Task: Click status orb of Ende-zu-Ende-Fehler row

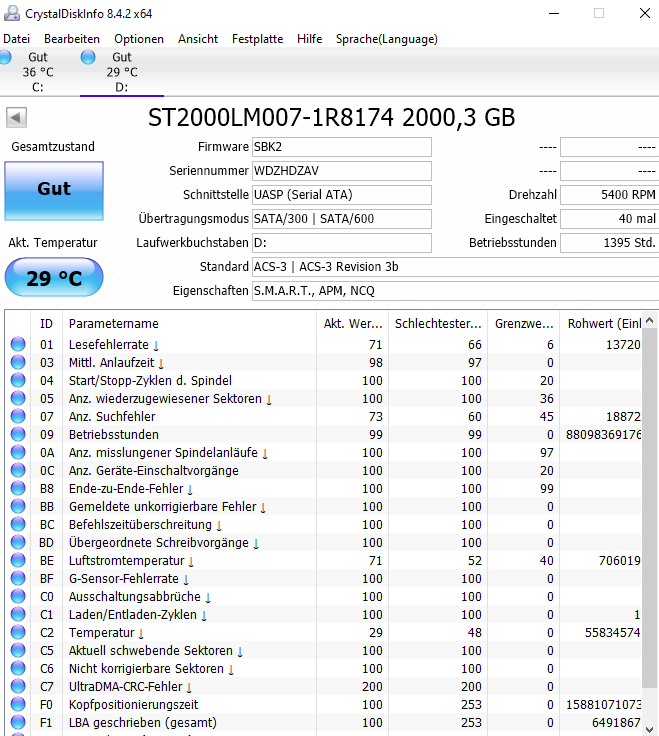Action: pos(18,488)
